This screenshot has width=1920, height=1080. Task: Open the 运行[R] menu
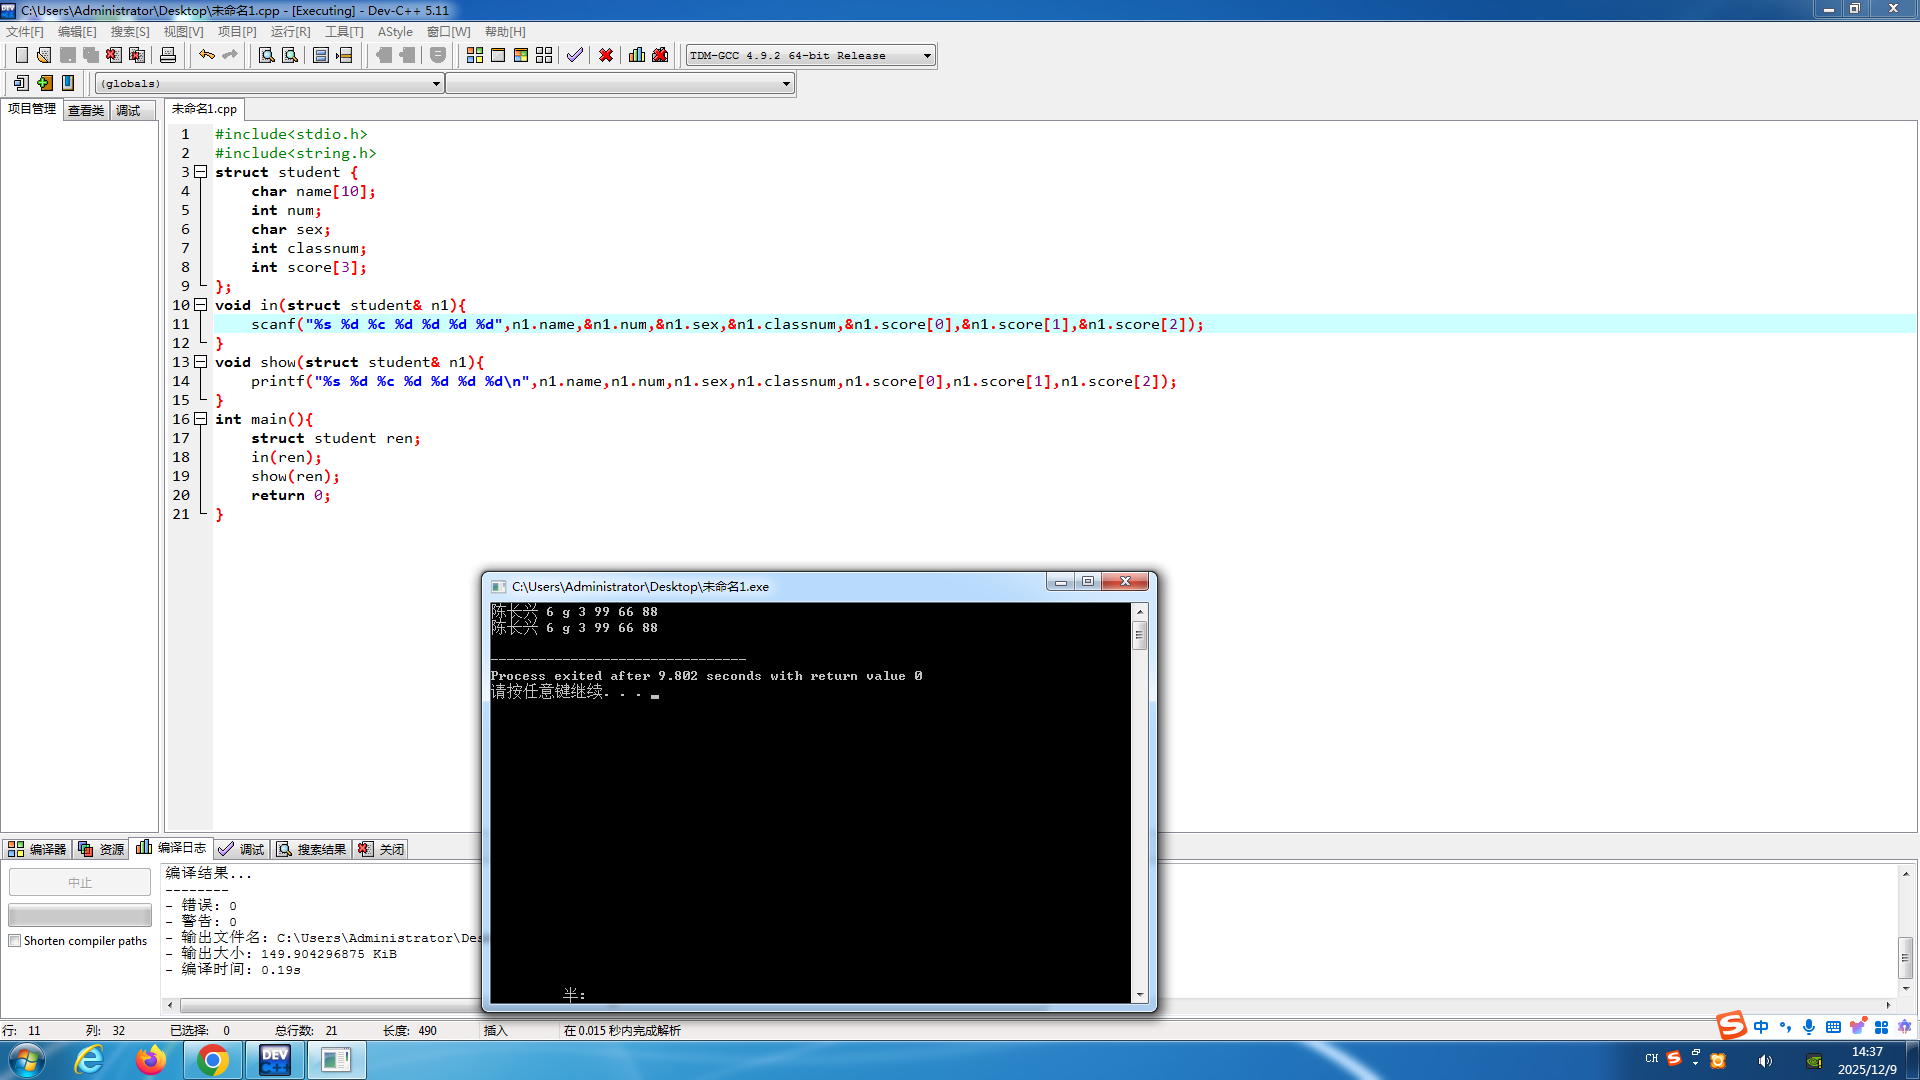click(290, 32)
